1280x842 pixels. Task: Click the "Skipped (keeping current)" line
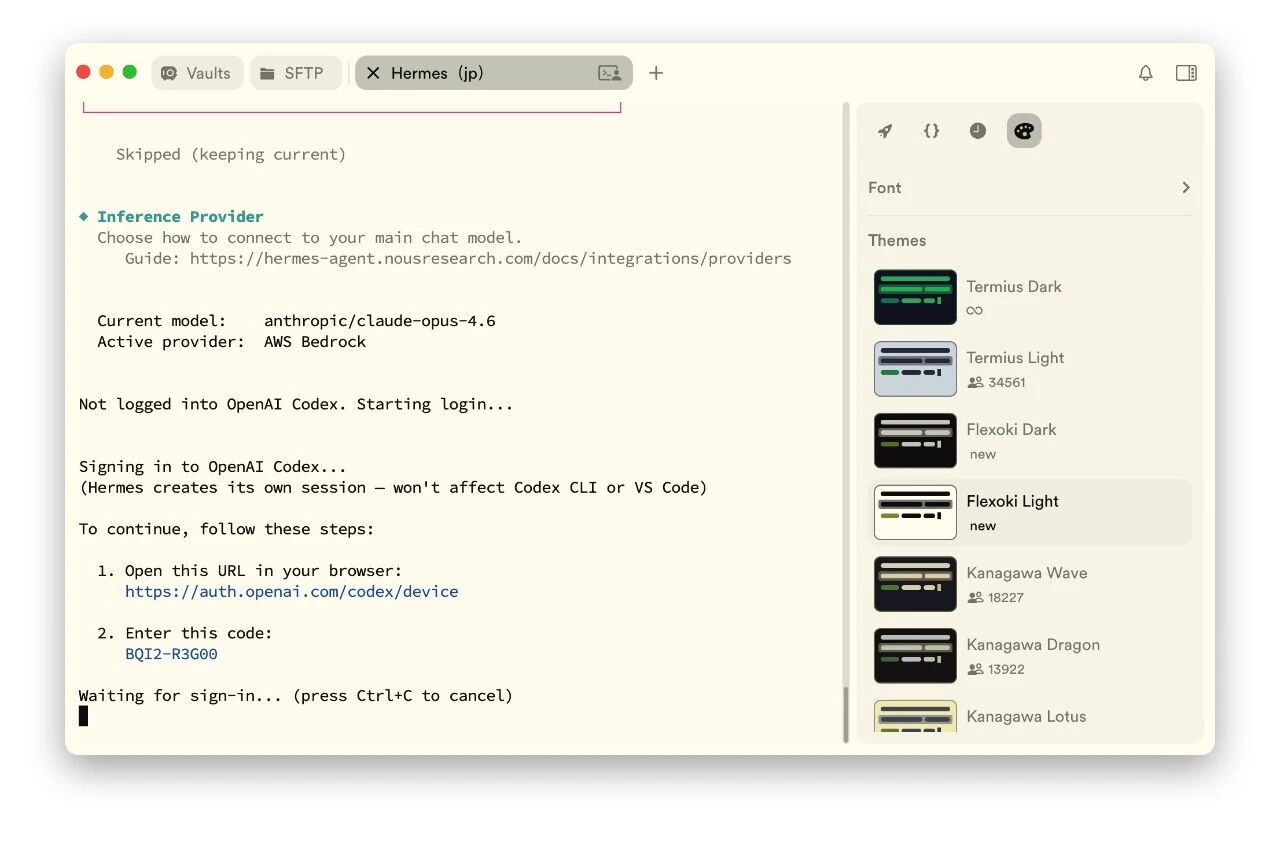(231, 154)
